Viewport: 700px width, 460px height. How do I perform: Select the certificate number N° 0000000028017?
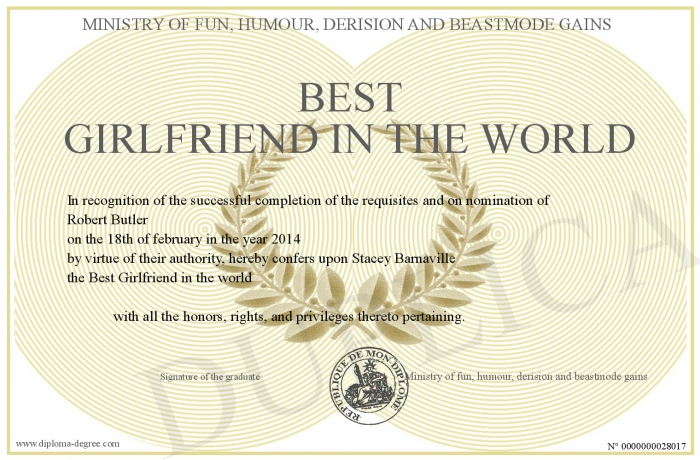point(647,444)
